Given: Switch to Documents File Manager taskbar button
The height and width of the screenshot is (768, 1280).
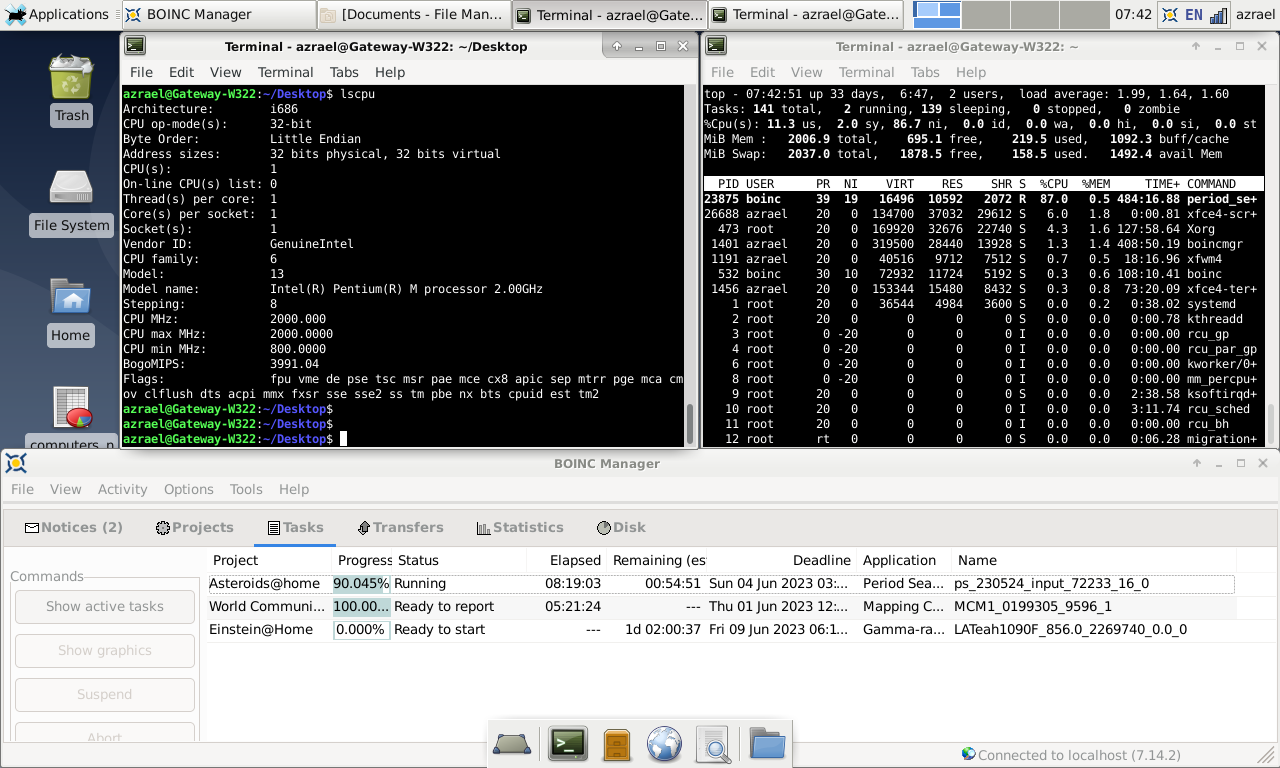Looking at the screenshot, I should [x=414, y=14].
